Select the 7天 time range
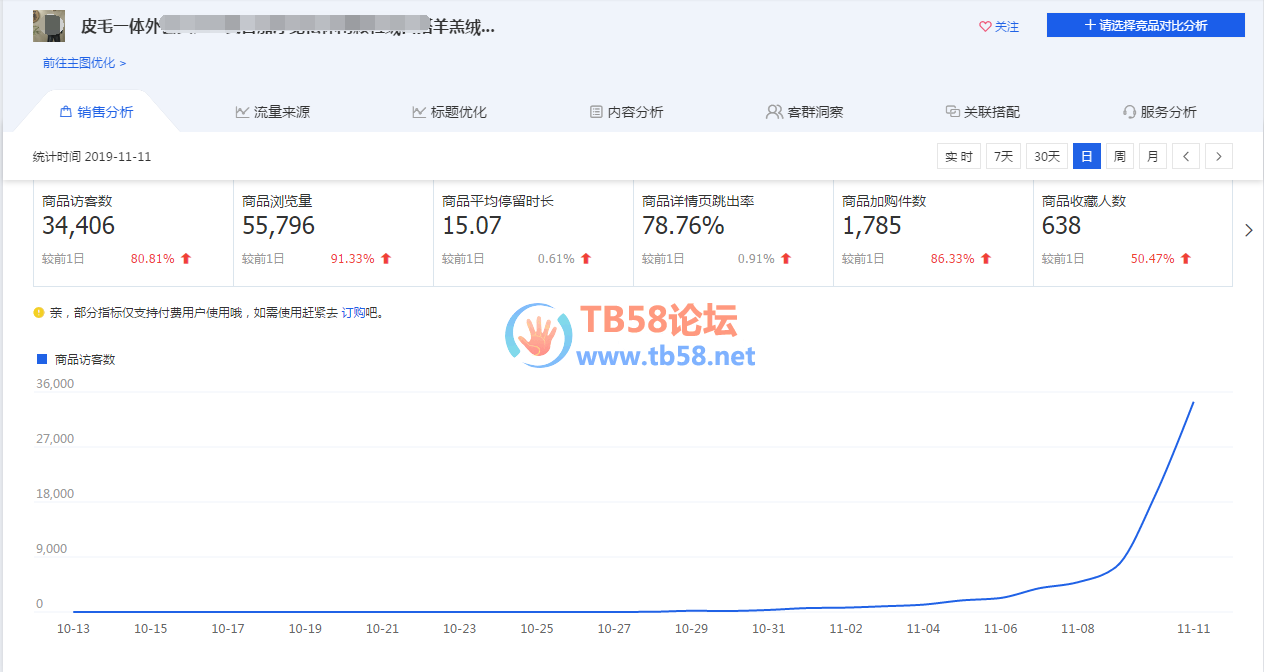 pos(1003,156)
